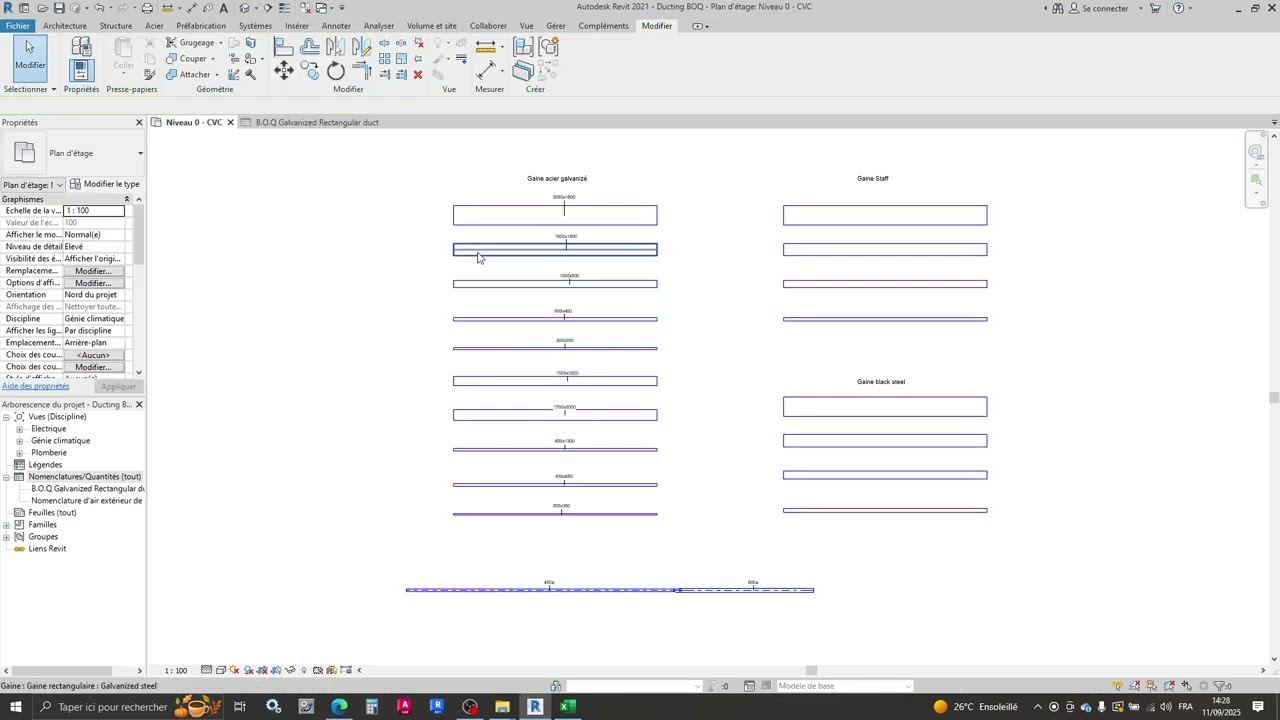Open the Plan d'étage instance filter dropdown
1280x720 pixels.
click(x=60, y=185)
